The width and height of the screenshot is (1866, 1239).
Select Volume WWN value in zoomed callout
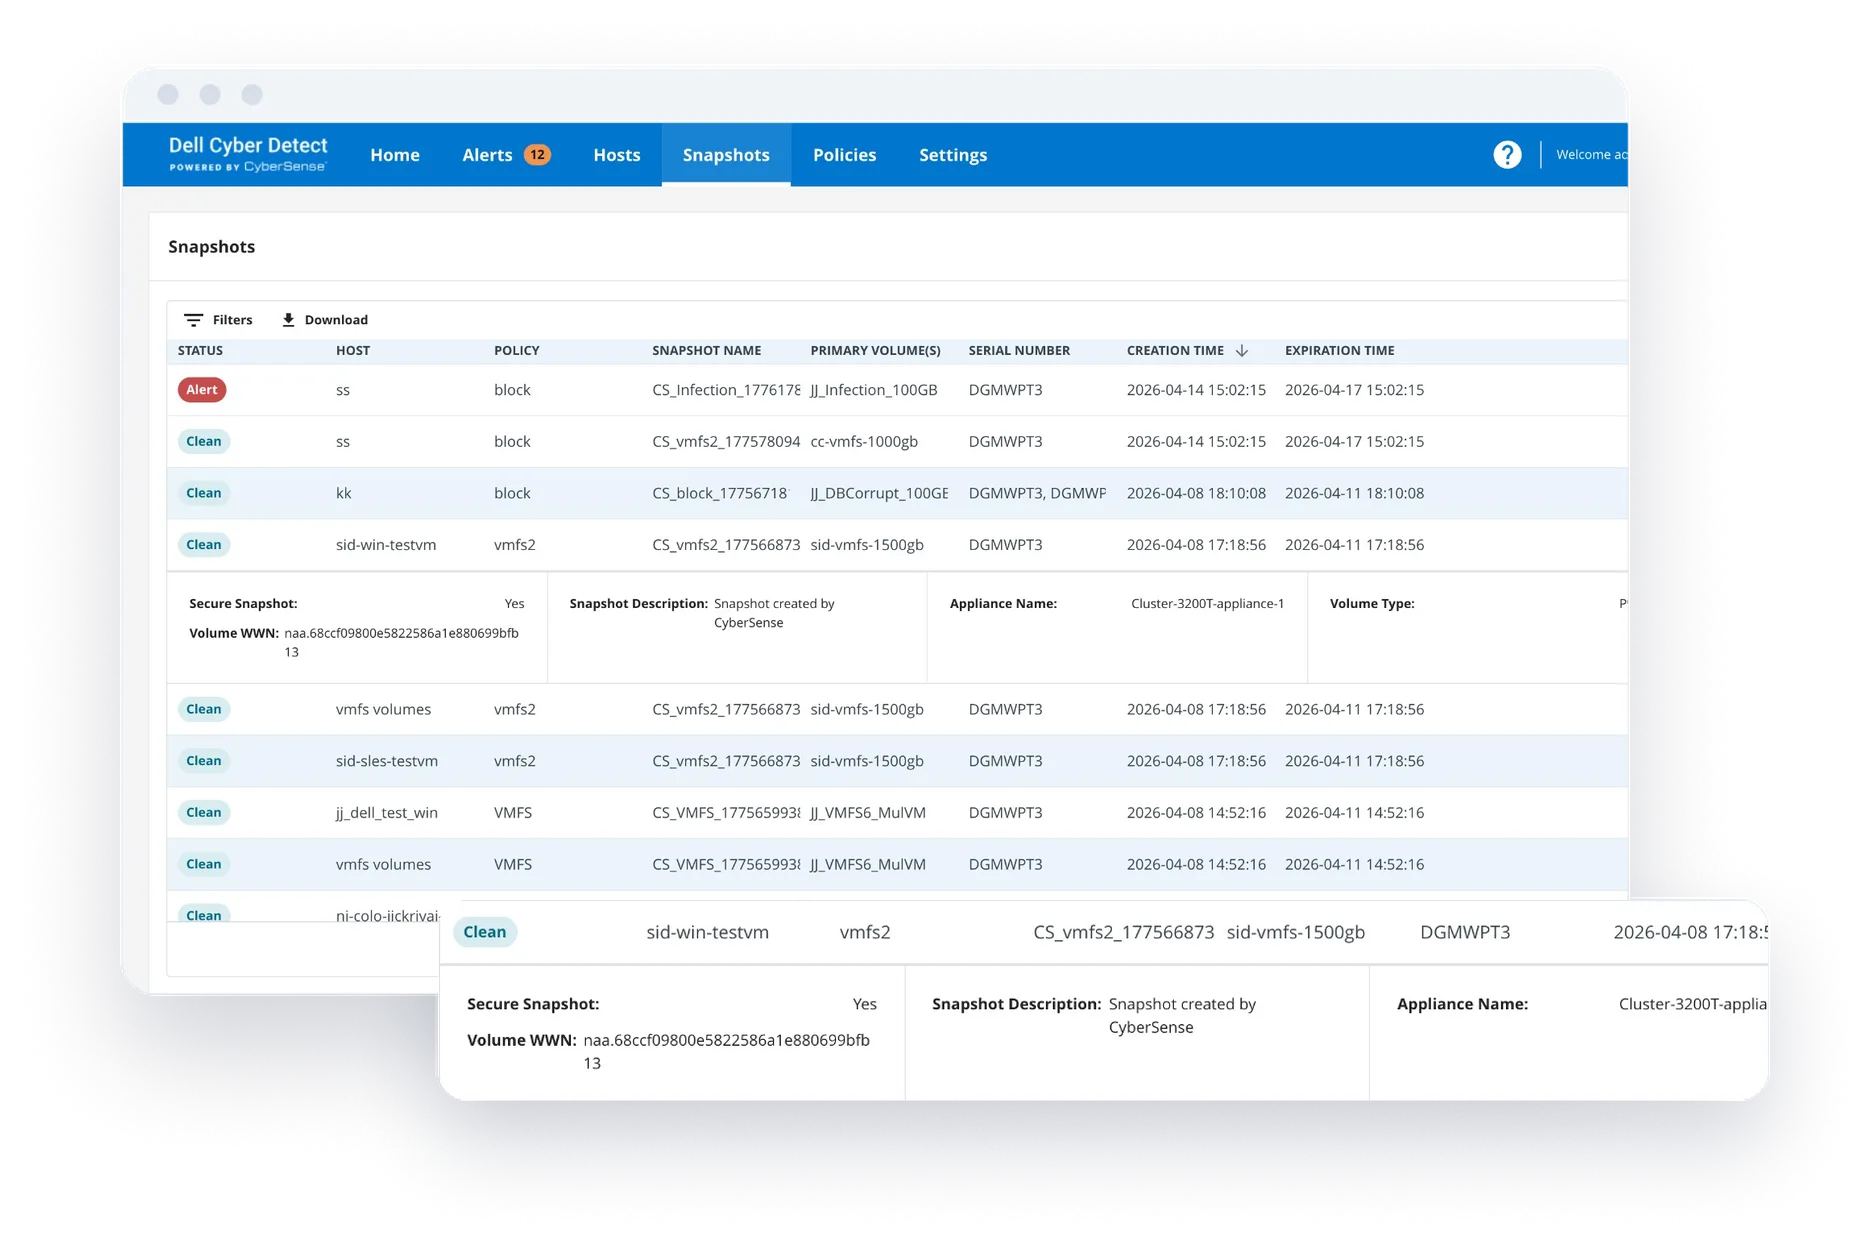click(726, 1051)
